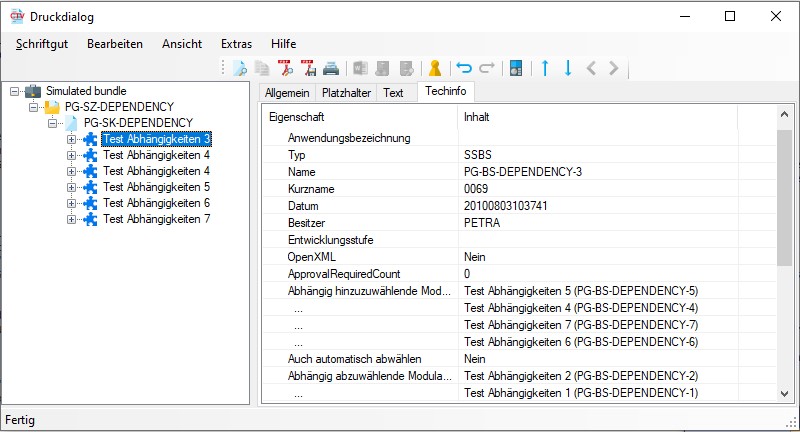Collapse the PG-SZ-DEPENDENCY folder node
Image resolution: width=800 pixels, height=432 pixels.
tap(34, 107)
